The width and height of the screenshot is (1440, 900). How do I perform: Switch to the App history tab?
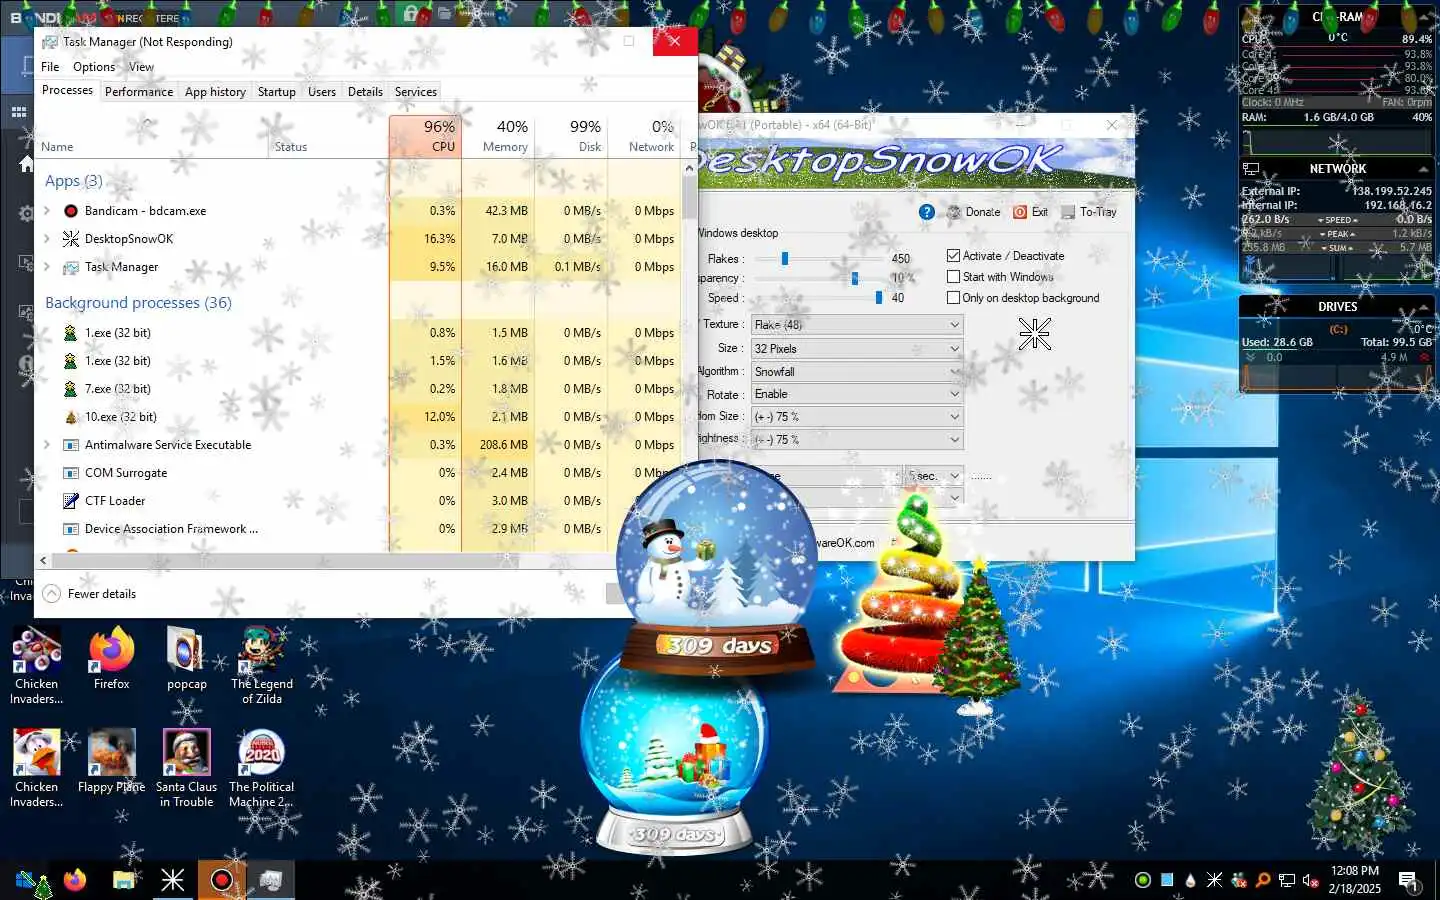(x=215, y=92)
